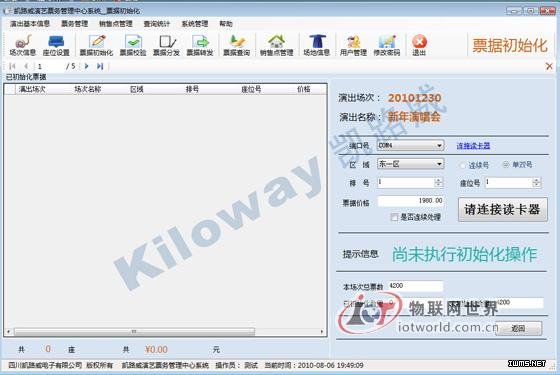560x375 pixels.
Task: Click 排号 number input field
Action: 406,182
